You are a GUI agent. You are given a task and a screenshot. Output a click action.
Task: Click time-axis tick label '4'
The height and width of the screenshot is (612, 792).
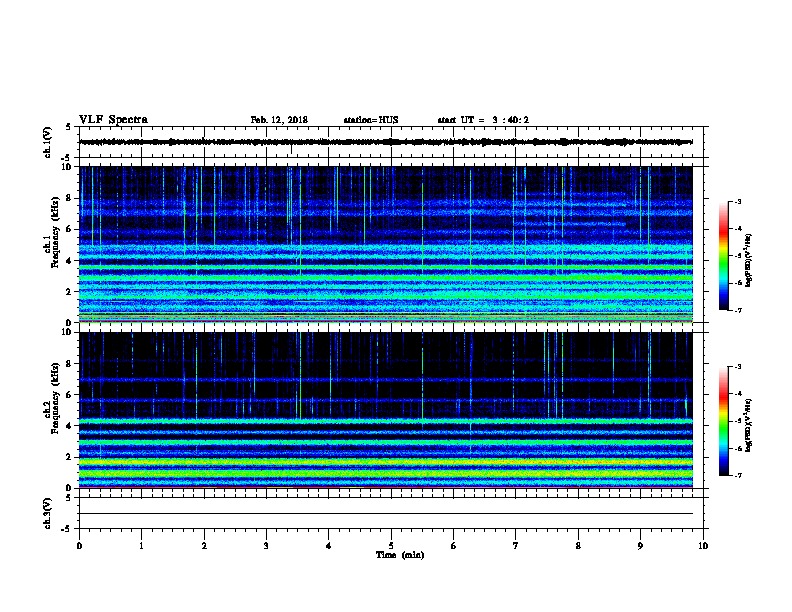[x=329, y=546]
